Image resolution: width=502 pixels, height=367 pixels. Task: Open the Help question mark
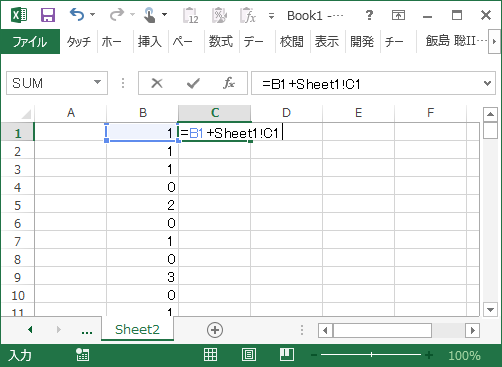[x=369, y=15]
